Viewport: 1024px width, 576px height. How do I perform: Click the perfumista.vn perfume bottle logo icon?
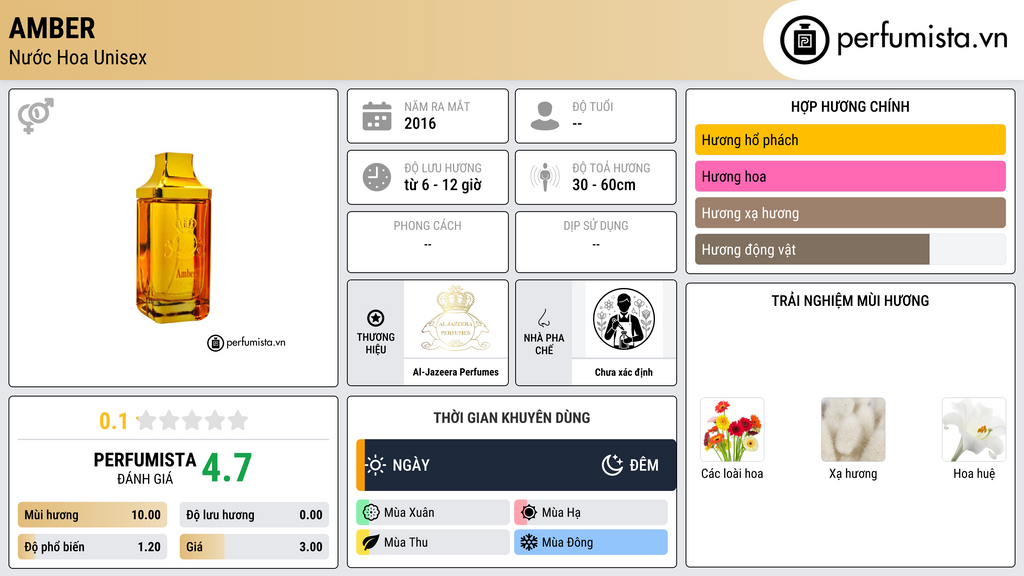pyautogui.click(x=804, y=40)
